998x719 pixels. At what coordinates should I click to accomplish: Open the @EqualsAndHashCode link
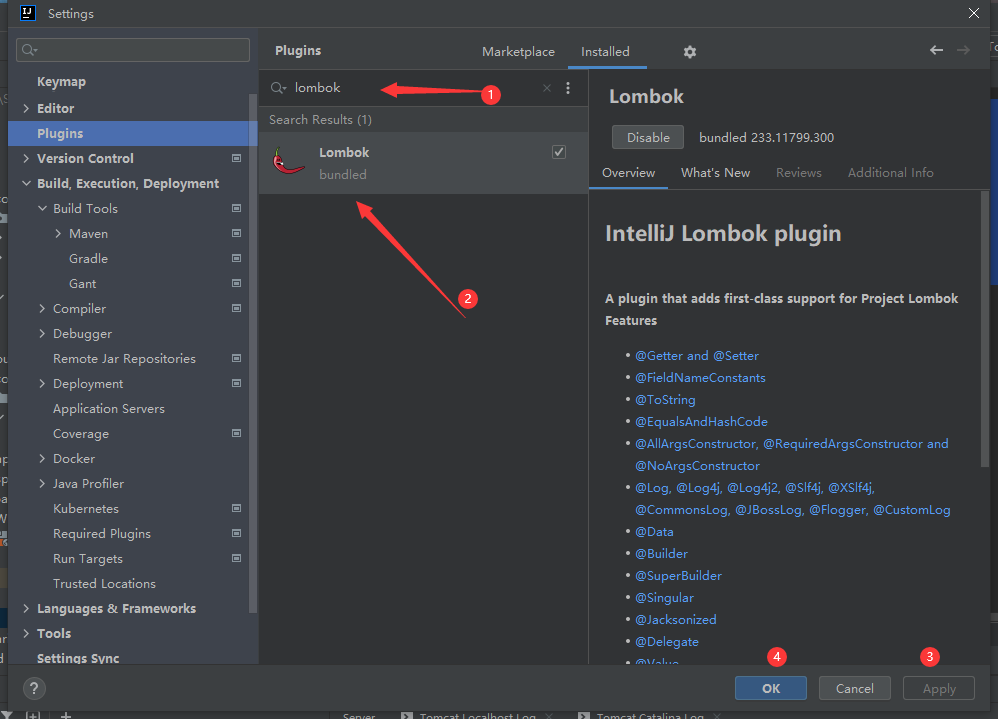coord(701,421)
